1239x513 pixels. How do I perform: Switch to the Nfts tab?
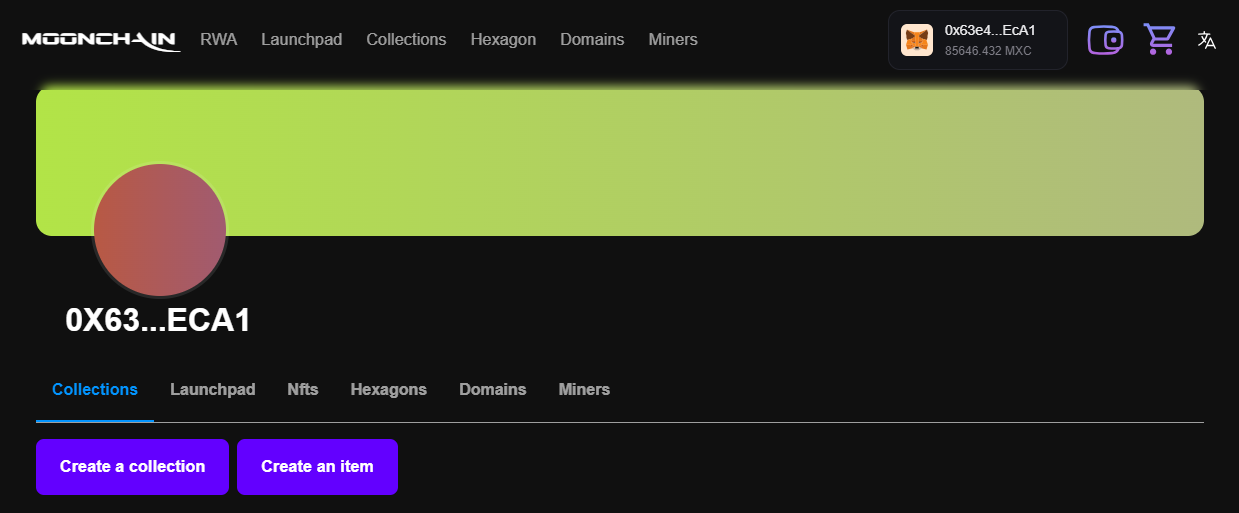(x=303, y=389)
